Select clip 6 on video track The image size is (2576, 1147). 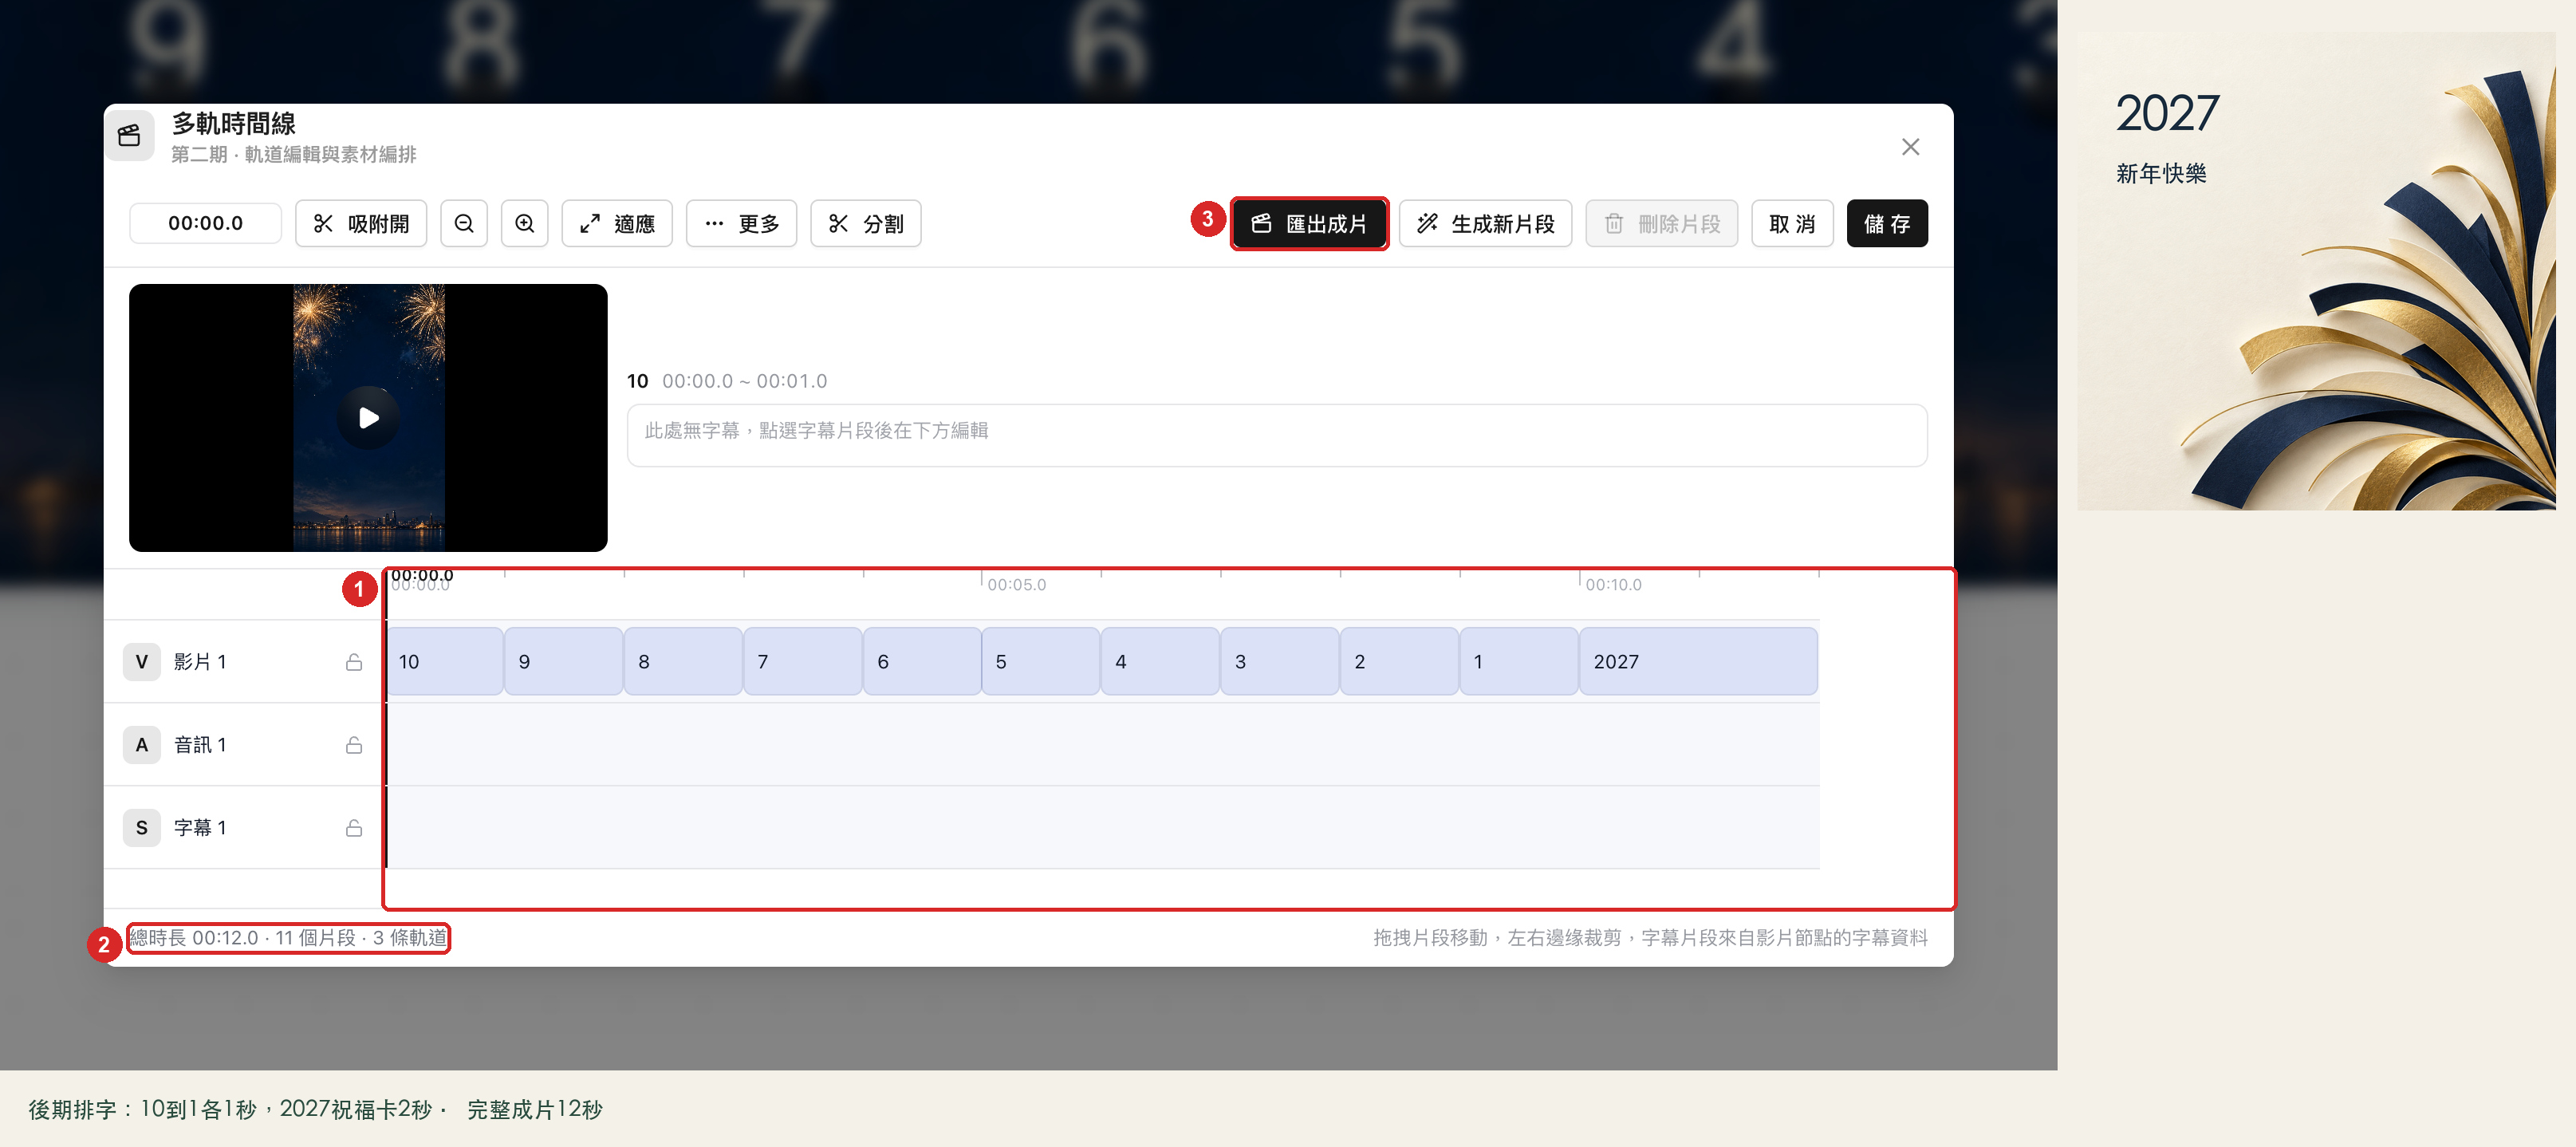pos(923,661)
